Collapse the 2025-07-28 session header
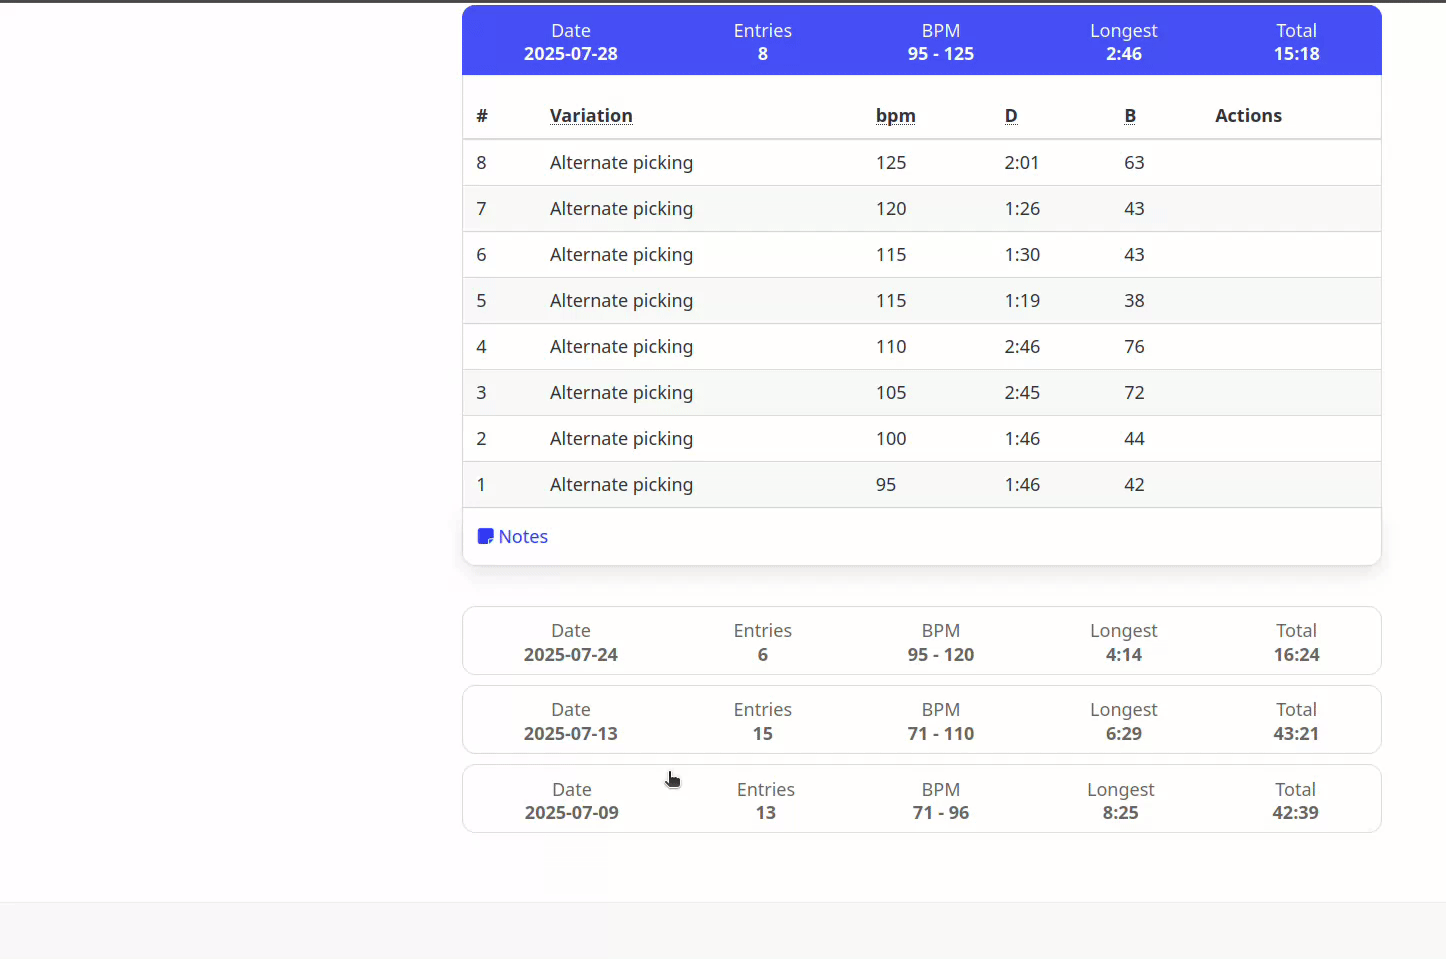The image size is (1446, 959). point(922,41)
